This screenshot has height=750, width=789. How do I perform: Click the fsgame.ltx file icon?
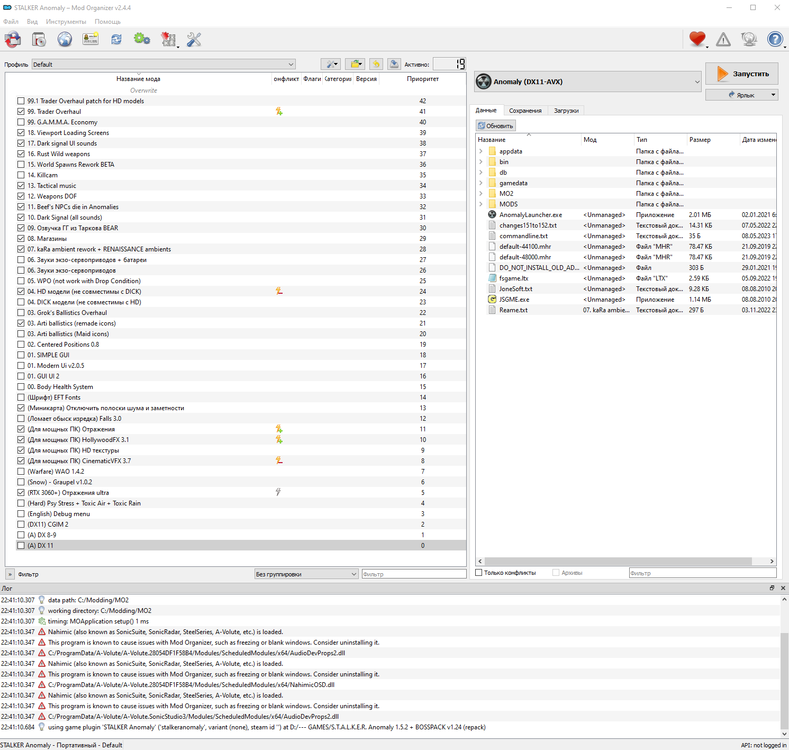[x=492, y=278]
